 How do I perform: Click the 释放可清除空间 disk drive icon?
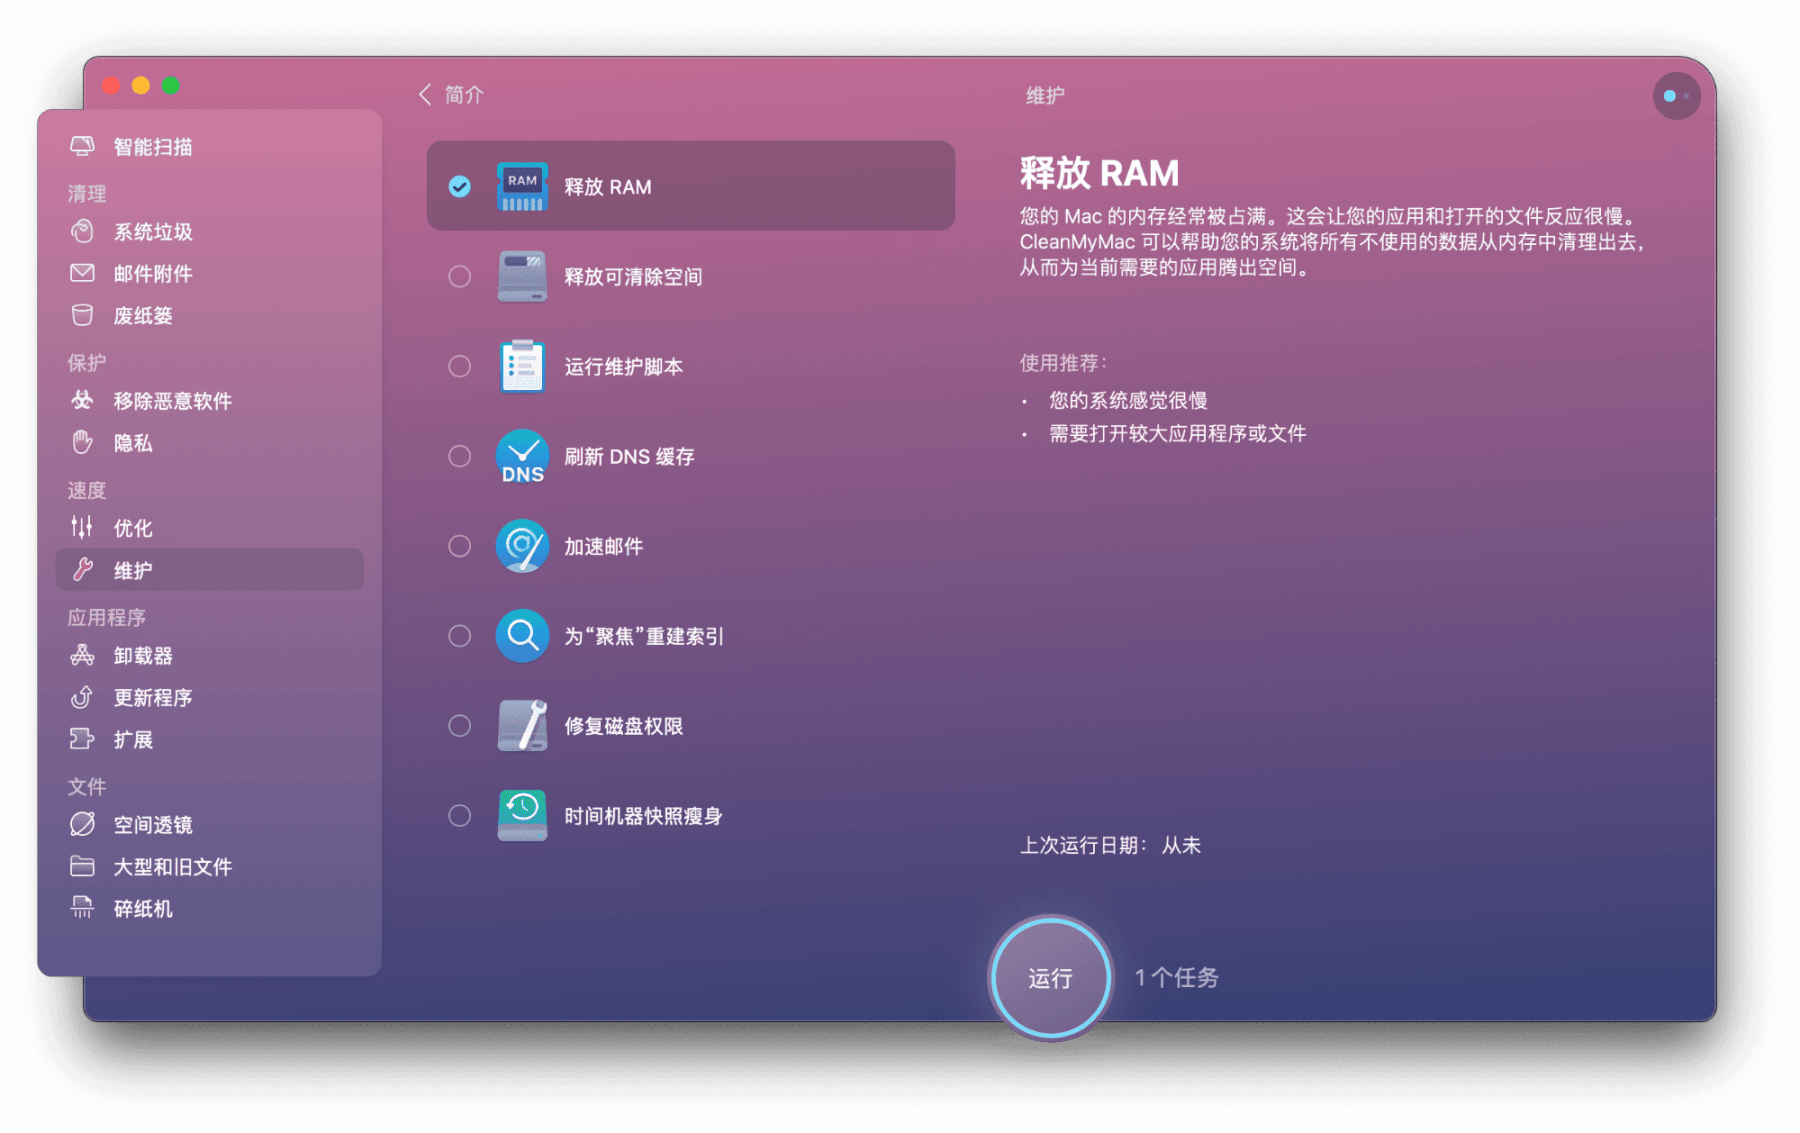[x=522, y=276]
